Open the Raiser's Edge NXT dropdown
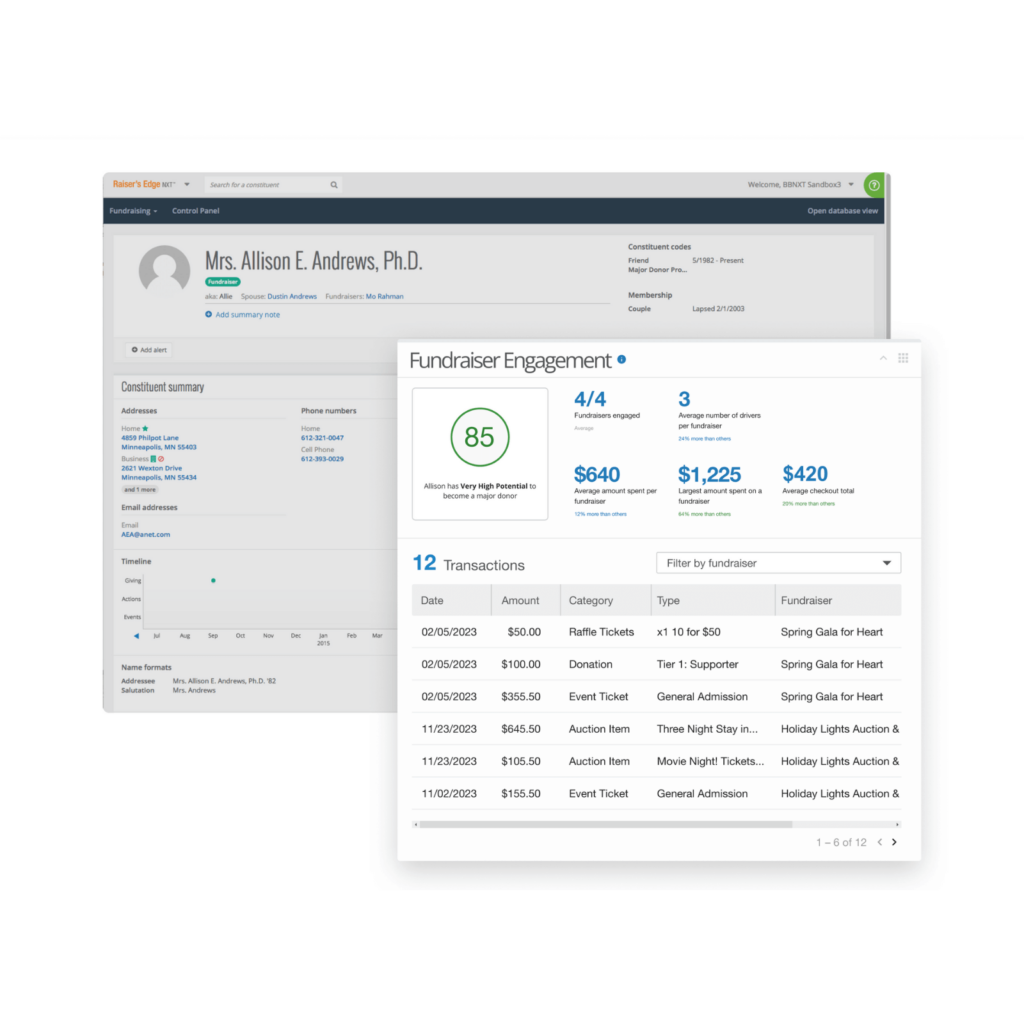Image resolution: width=1024 pixels, height=1024 pixels. (x=187, y=185)
